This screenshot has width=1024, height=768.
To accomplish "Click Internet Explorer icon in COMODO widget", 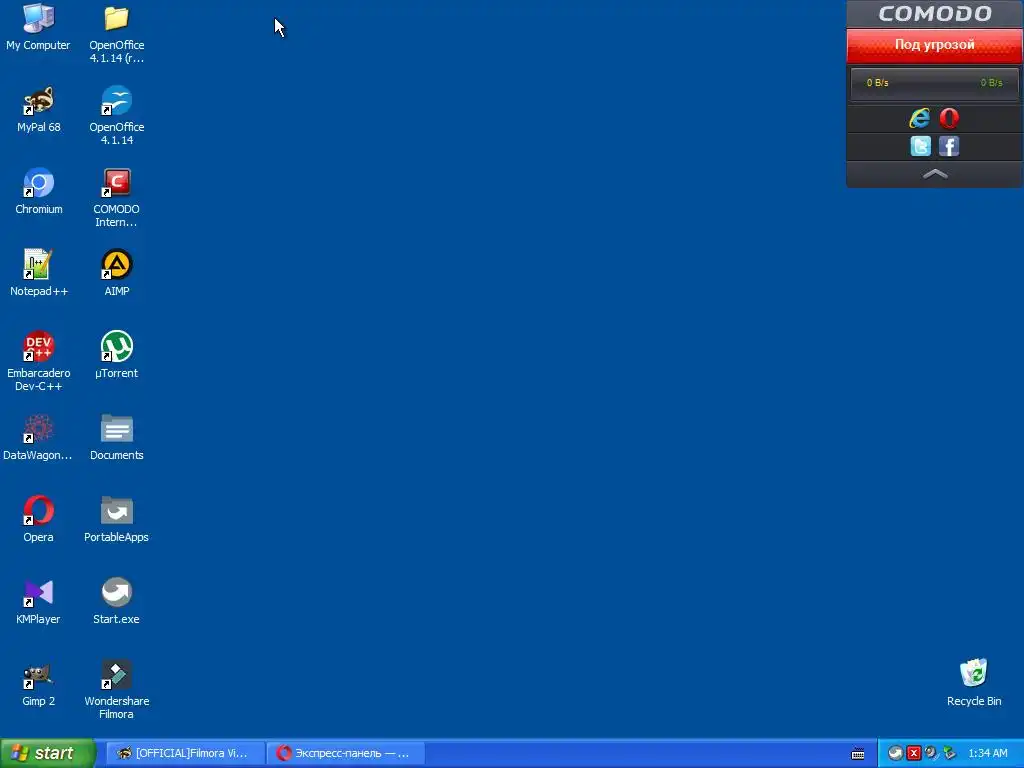I will pyautogui.click(x=920, y=118).
